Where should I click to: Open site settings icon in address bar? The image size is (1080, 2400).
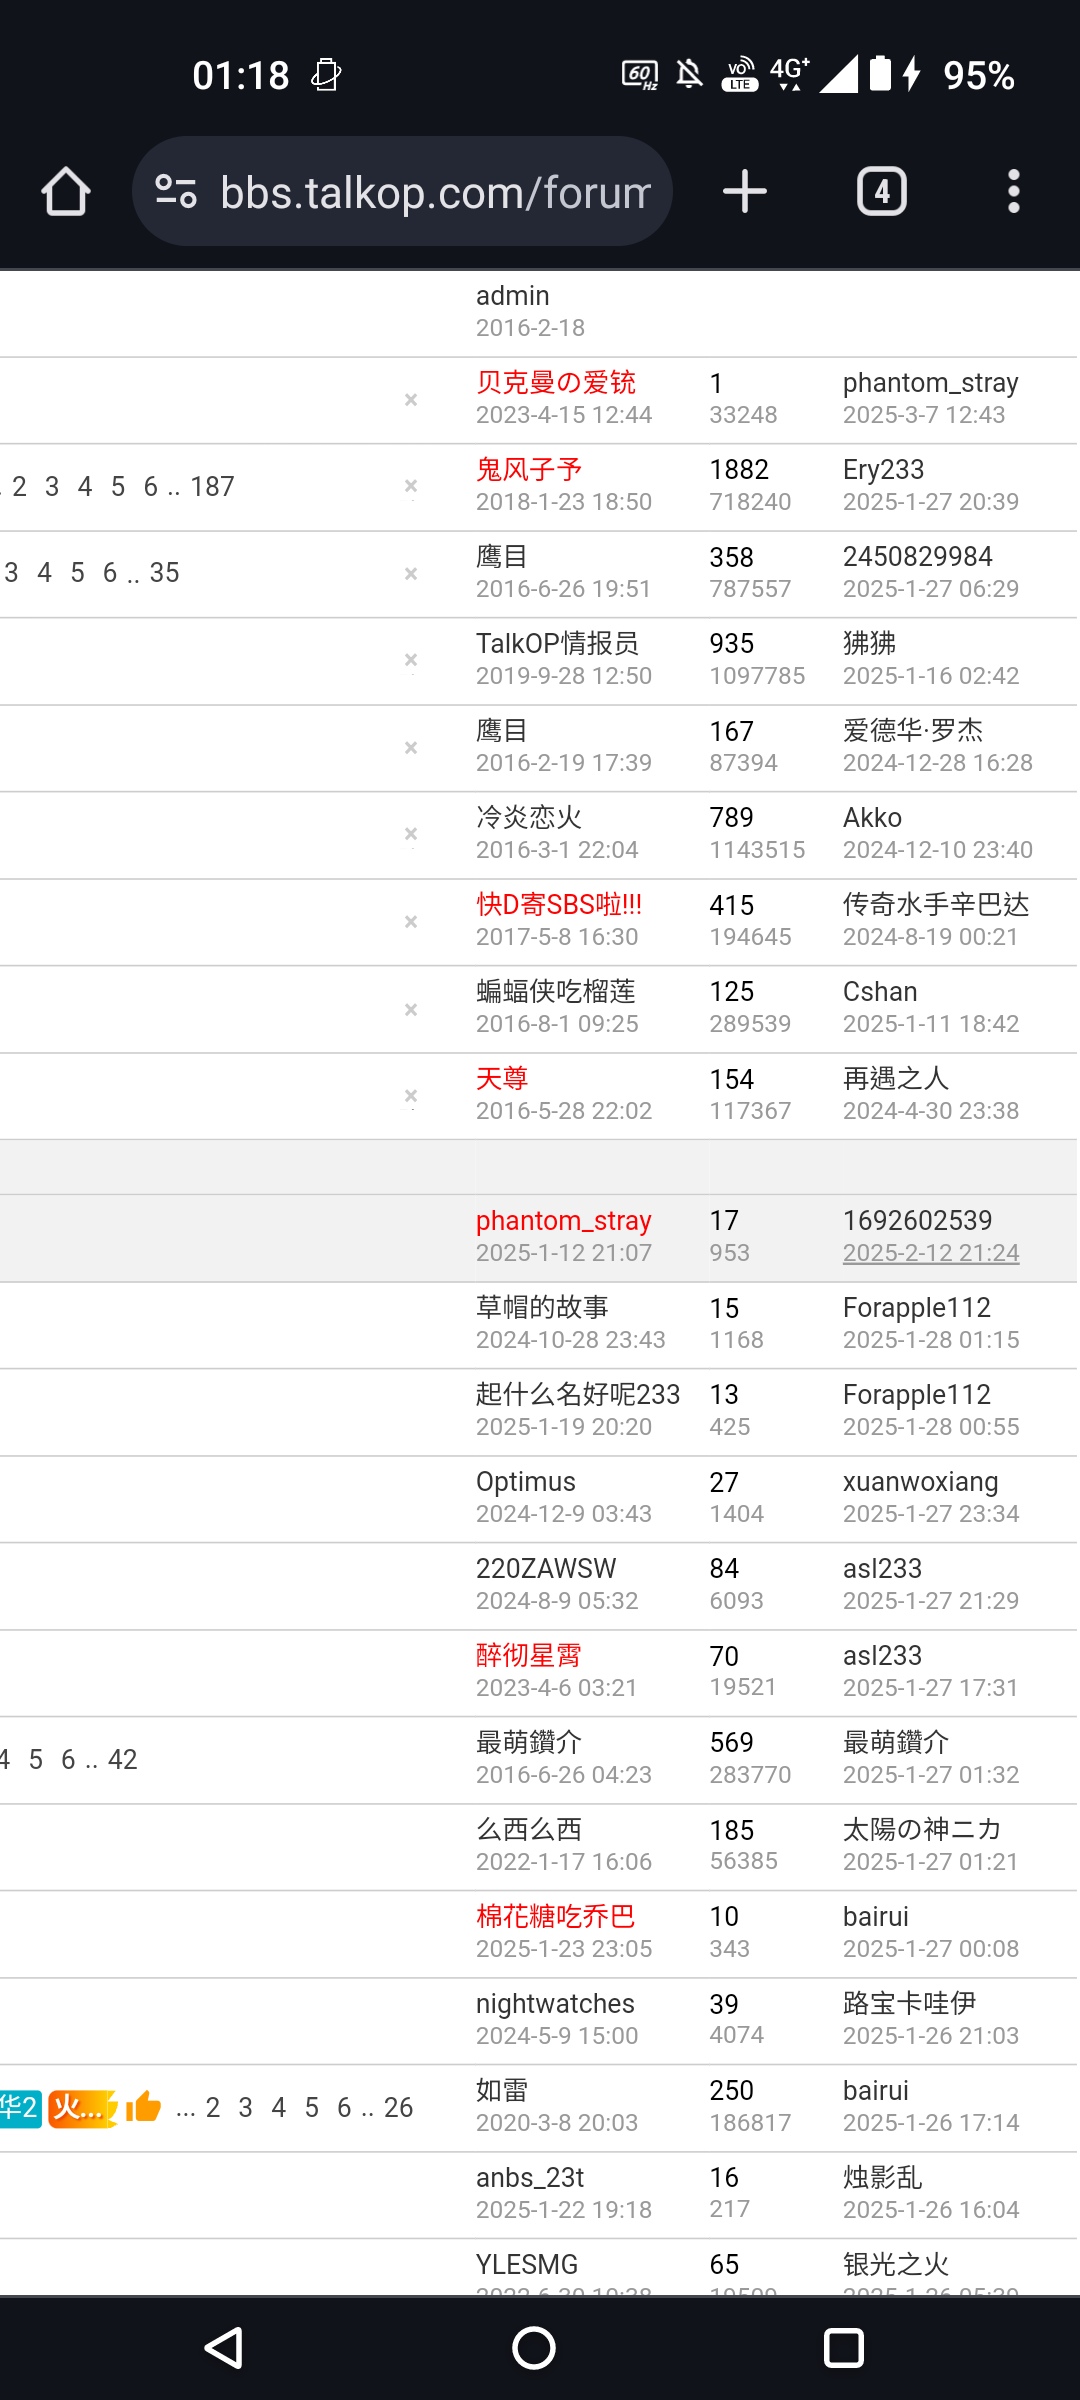[x=176, y=191]
